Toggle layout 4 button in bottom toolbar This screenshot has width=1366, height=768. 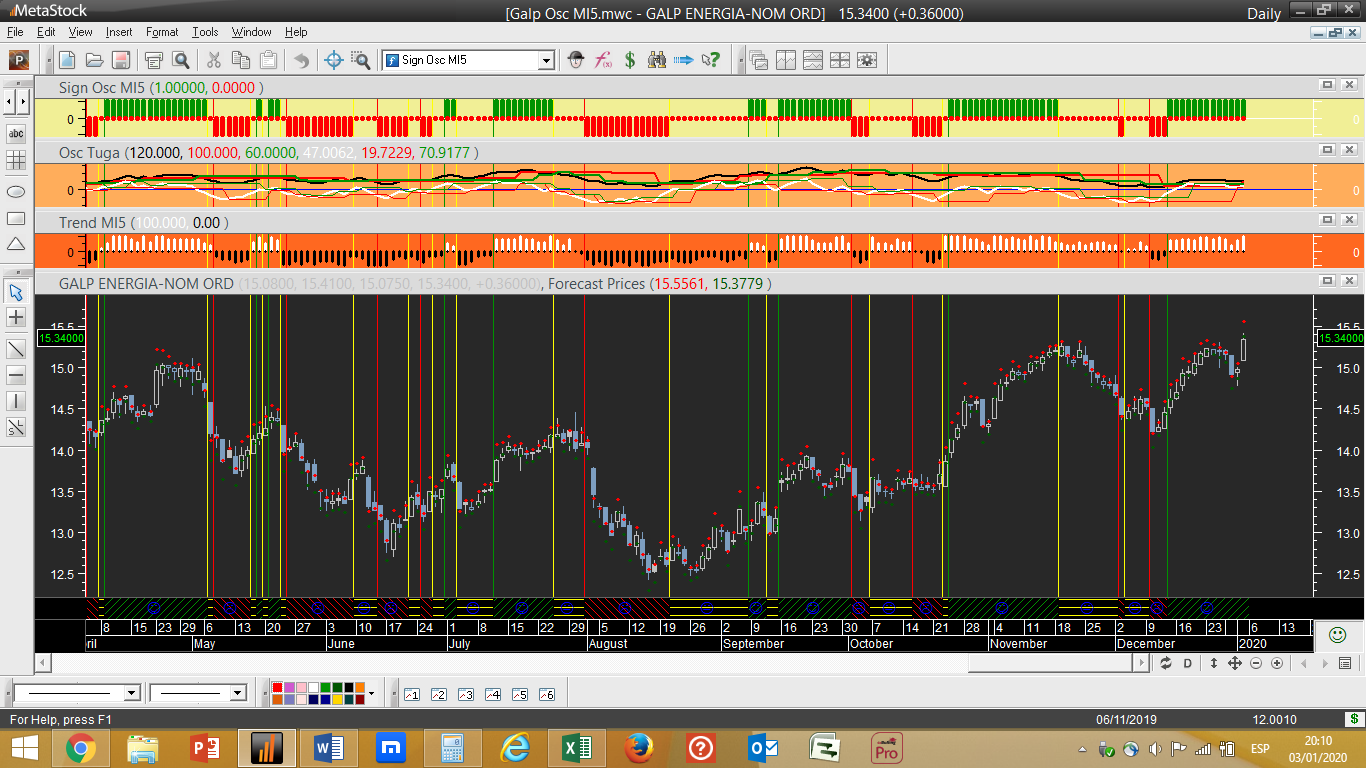(492, 694)
